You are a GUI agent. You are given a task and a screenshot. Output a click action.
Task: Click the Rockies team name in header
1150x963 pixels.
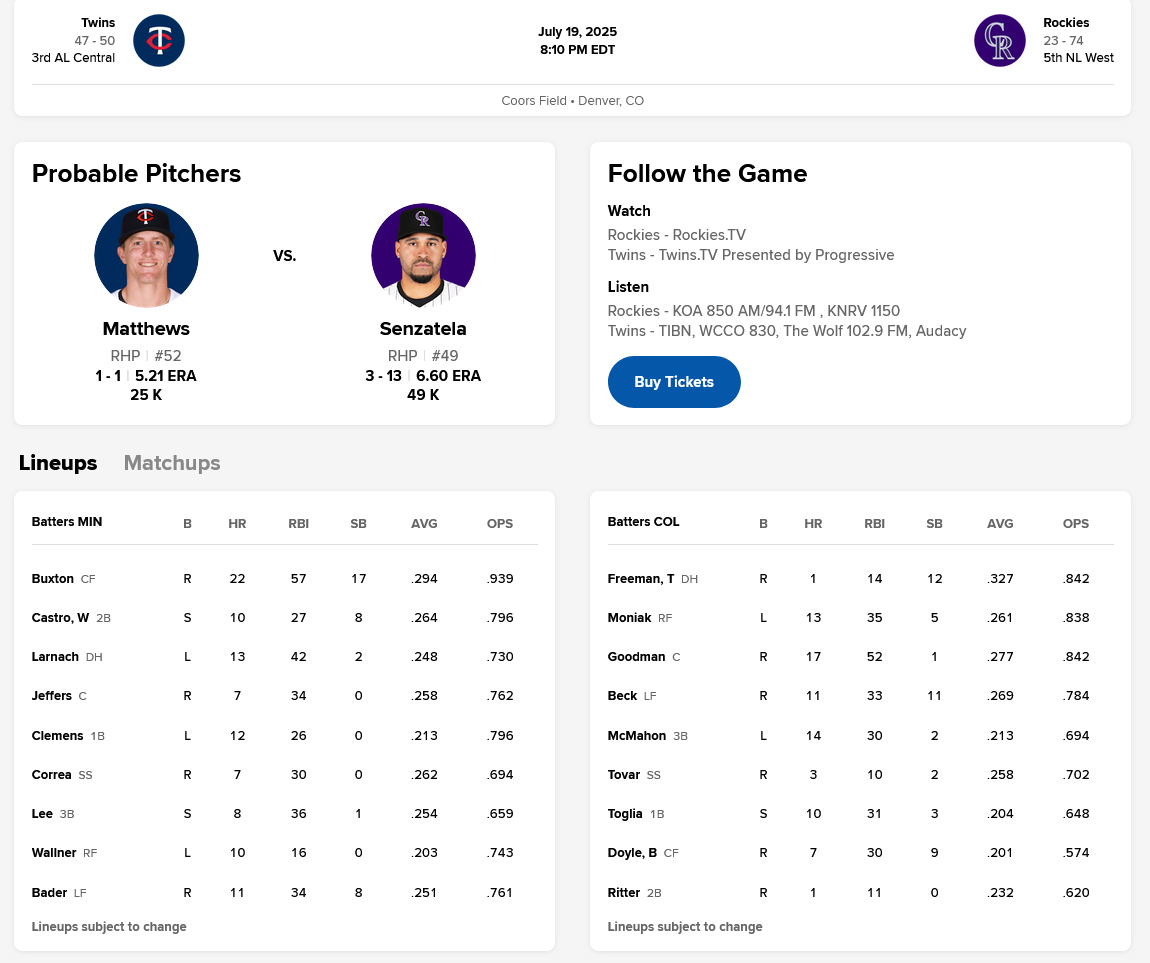1066,23
